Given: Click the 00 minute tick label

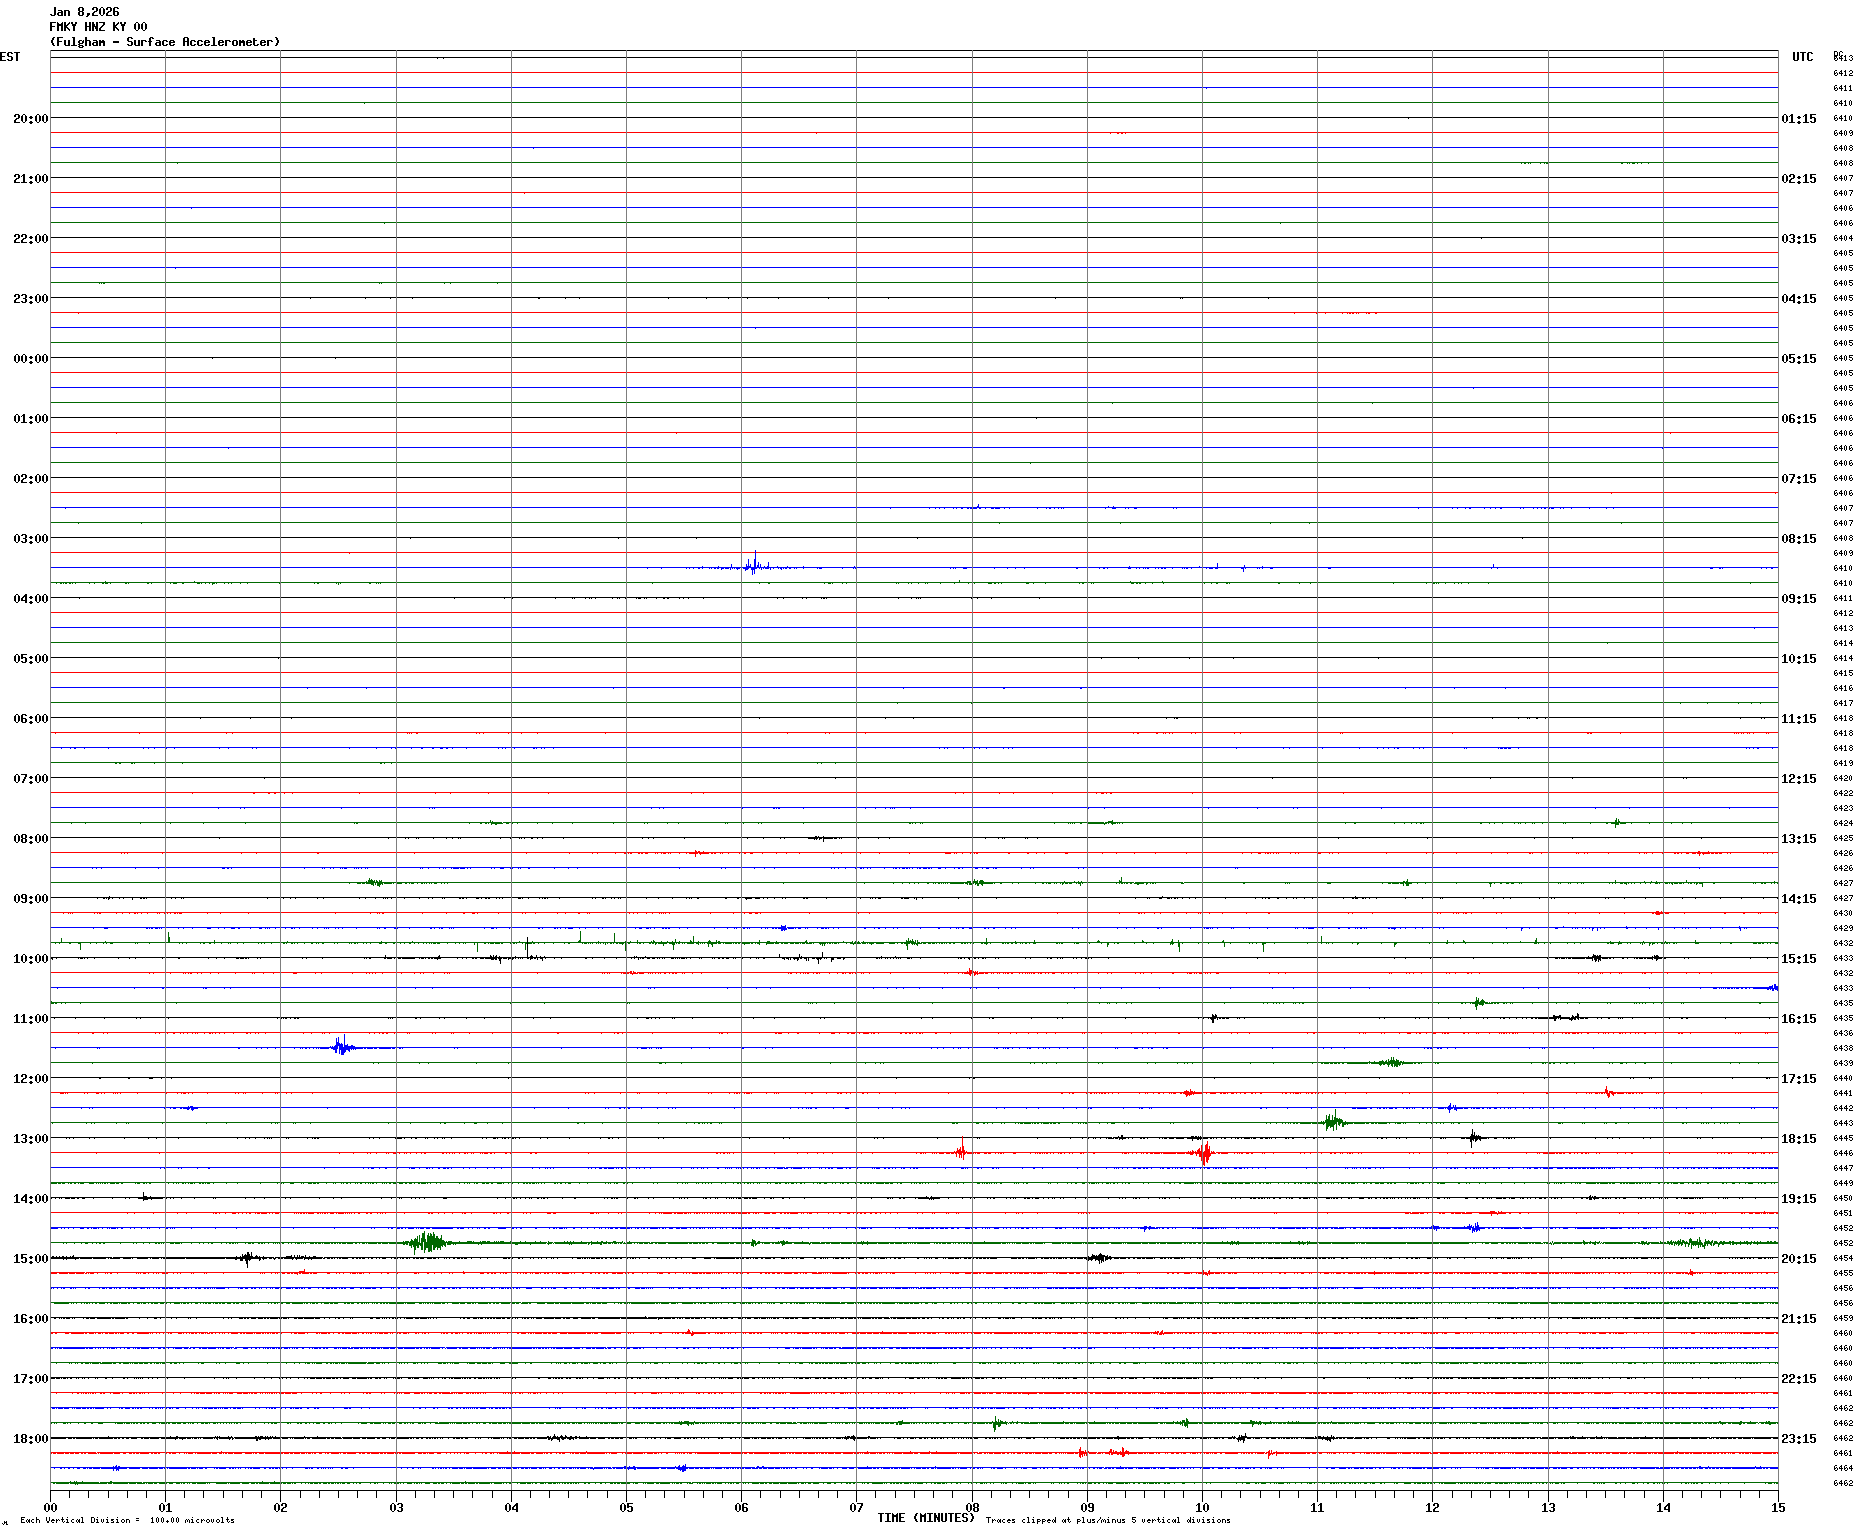Looking at the screenshot, I should pos(50,1508).
